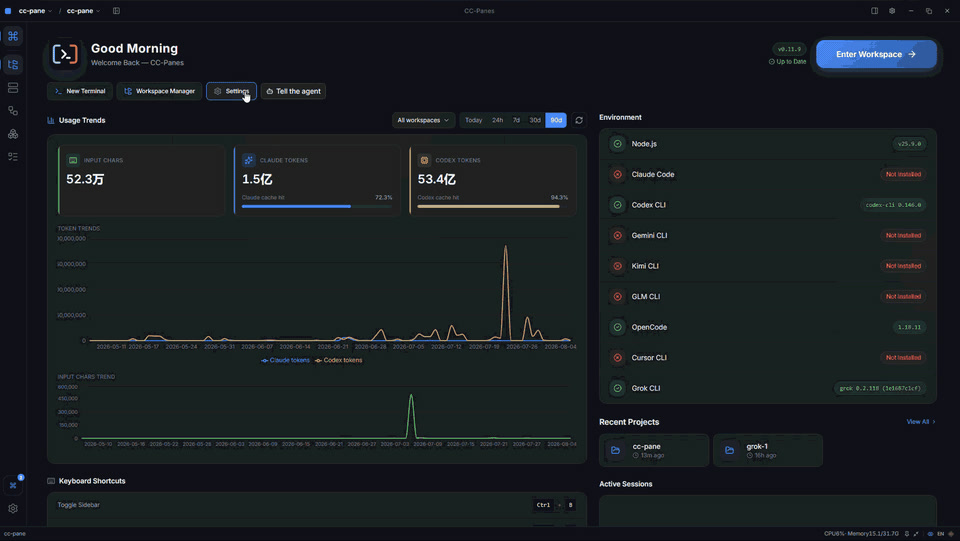This screenshot has height=541, width=960.
Task: Click the Input Chars card icon
Action: click(x=73, y=160)
